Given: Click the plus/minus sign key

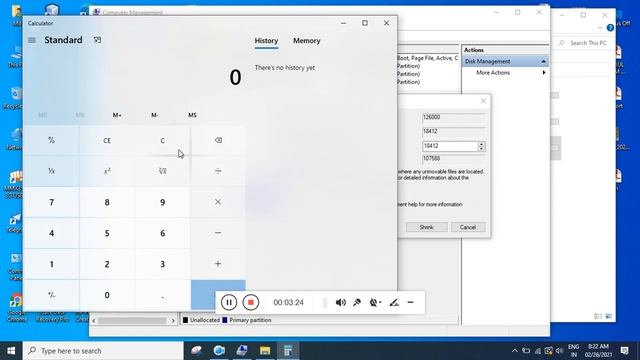Looking at the screenshot, I should pyautogui.click(x=51, y=295).
